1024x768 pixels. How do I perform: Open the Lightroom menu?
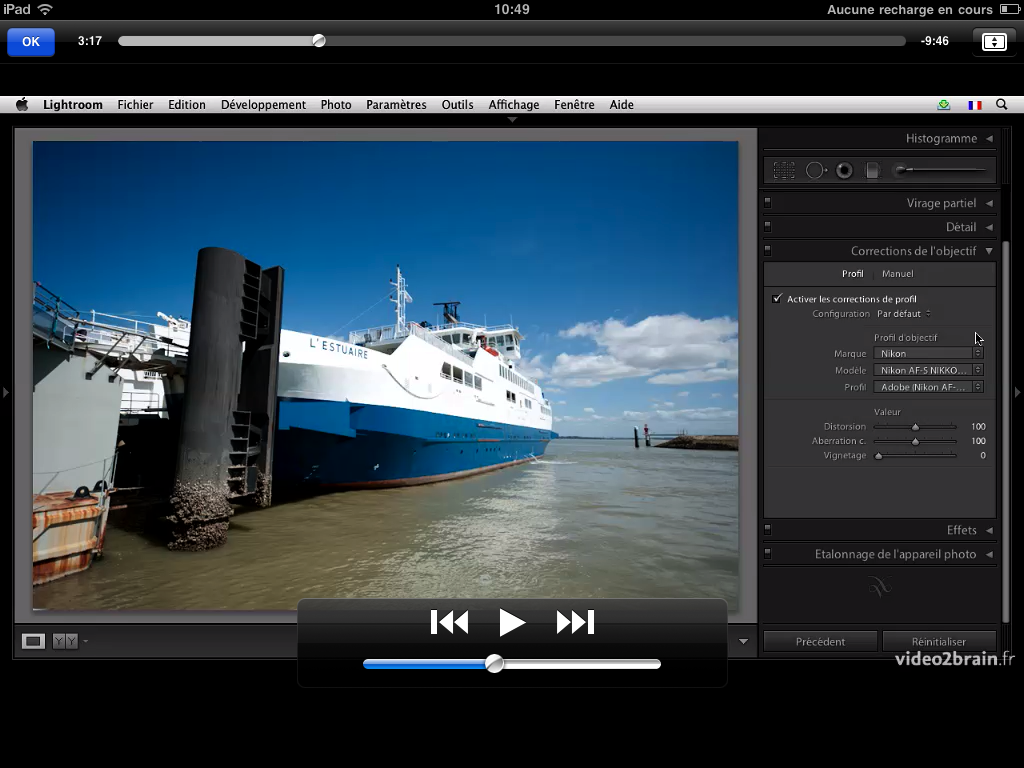tap(72, 104)
